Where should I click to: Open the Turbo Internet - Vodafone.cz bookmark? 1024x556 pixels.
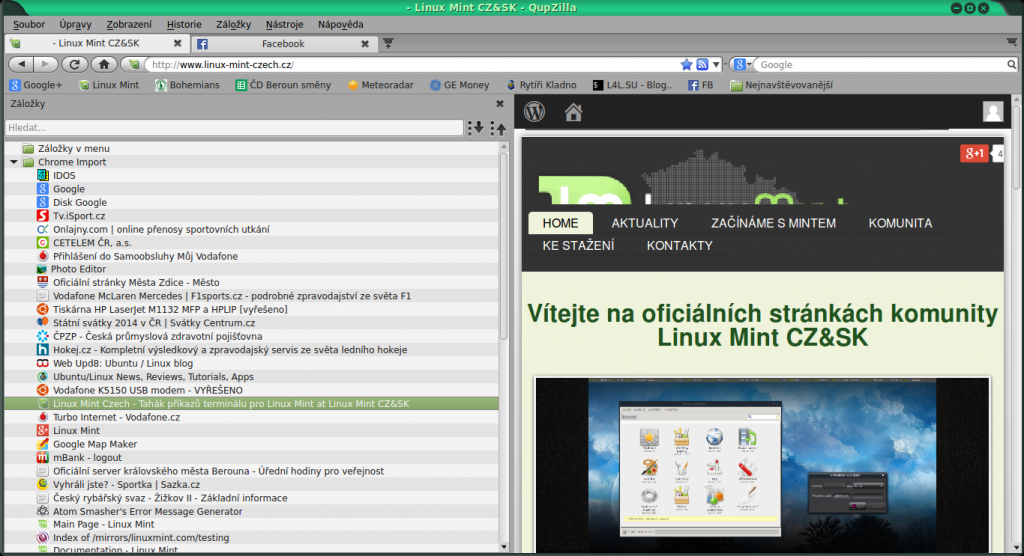pos(108,417)
